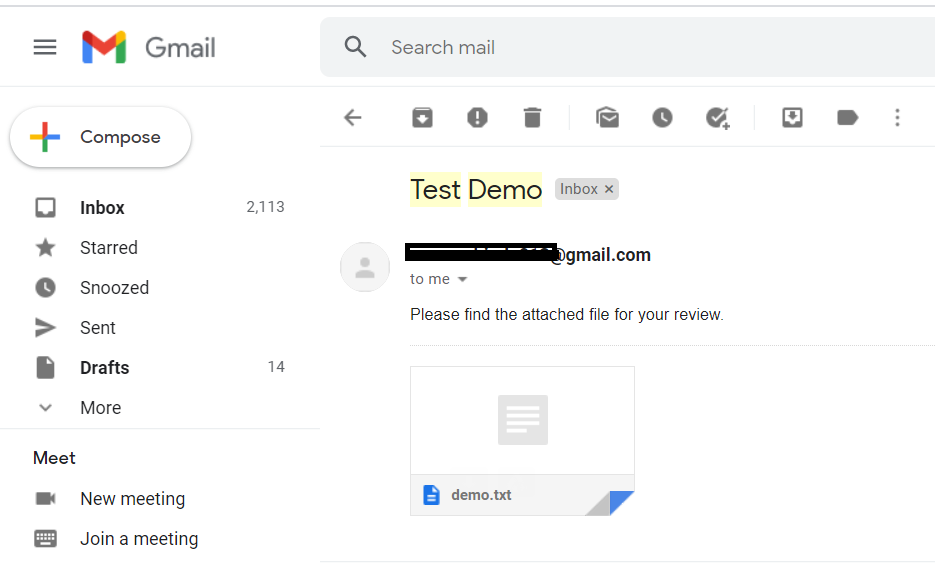Delete the Test Demo email
This screenshot has width=935, height=565.
coord(532,118)
